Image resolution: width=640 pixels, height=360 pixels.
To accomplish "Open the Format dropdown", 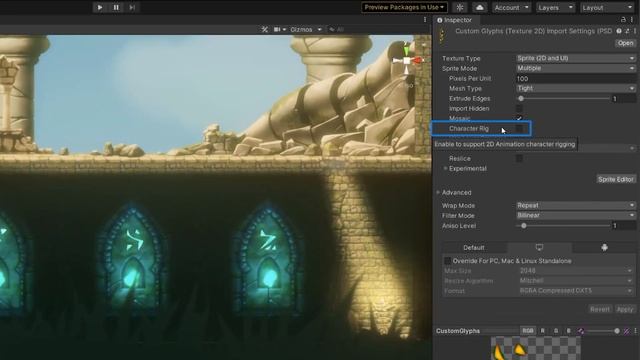I will [x=576, y=291].
